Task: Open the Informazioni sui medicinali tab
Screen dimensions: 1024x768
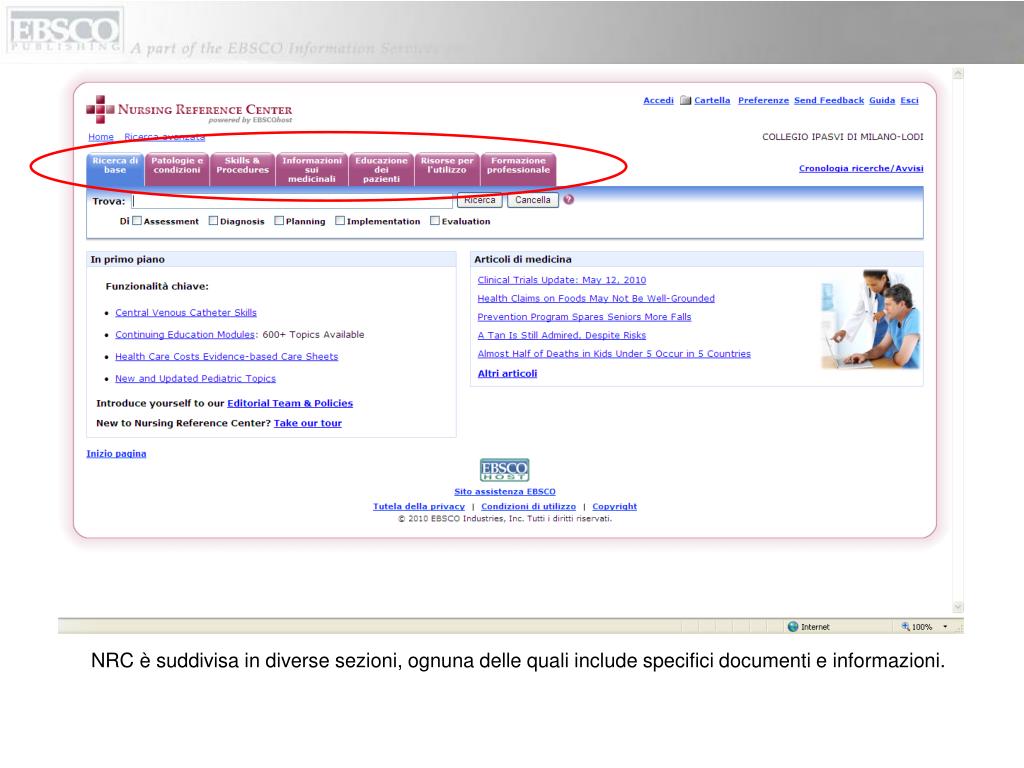Action: coord(312,169)
